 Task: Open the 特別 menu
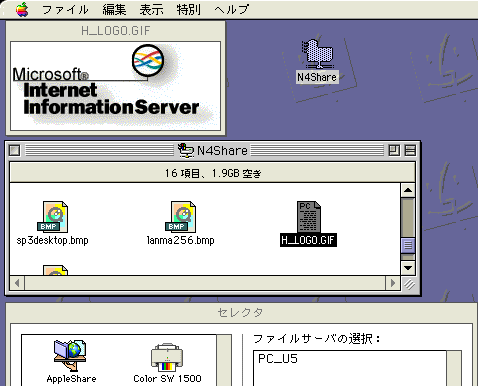189,9
